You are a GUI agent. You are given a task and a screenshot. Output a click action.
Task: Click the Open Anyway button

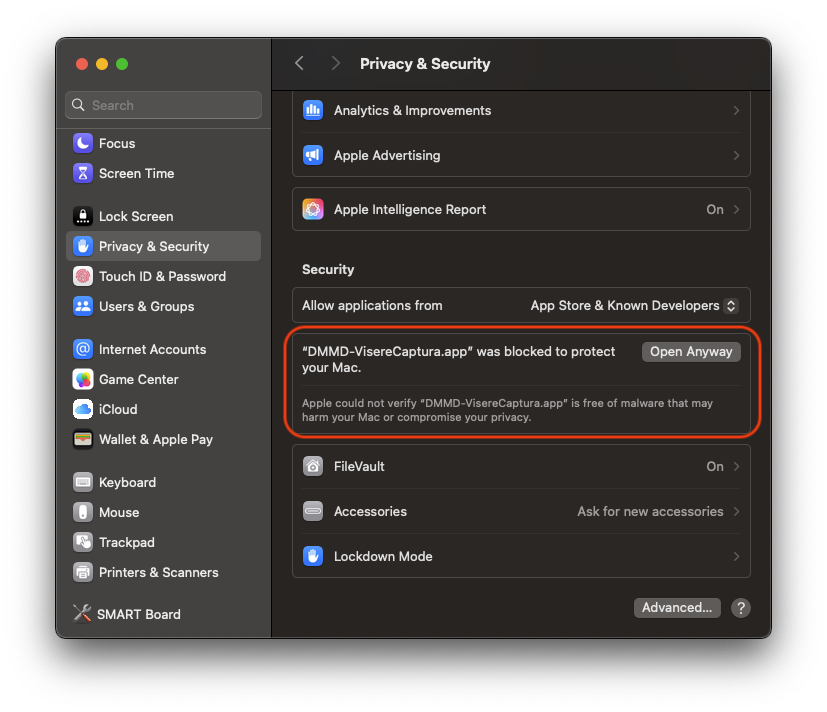click(691, 352)
